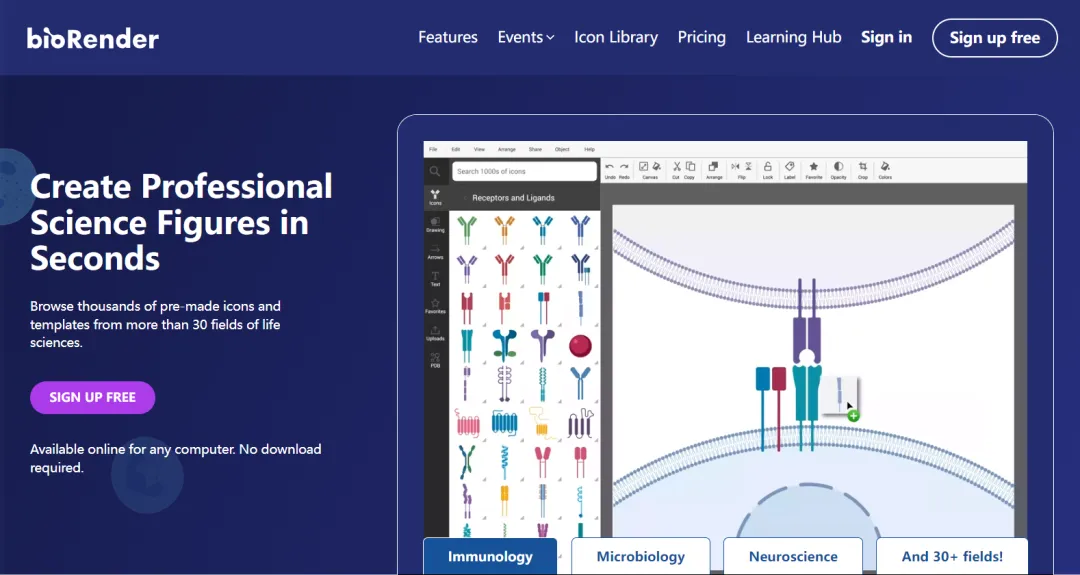This screenshot has width=1080, height=575.
Task: Click the Canvas fill bucket icon
Action: coord(656,167)
